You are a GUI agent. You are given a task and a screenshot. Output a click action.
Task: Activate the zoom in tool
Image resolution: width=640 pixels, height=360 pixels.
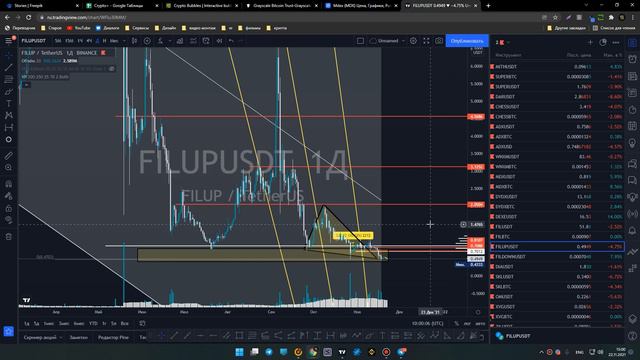point(8,167)
